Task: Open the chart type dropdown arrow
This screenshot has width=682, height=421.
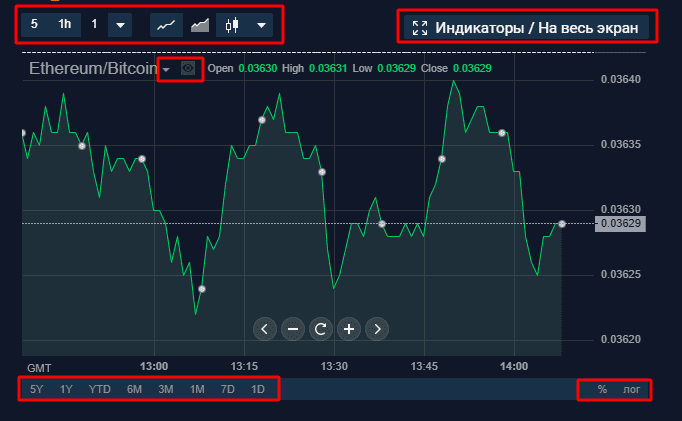Action: (261, 25)
